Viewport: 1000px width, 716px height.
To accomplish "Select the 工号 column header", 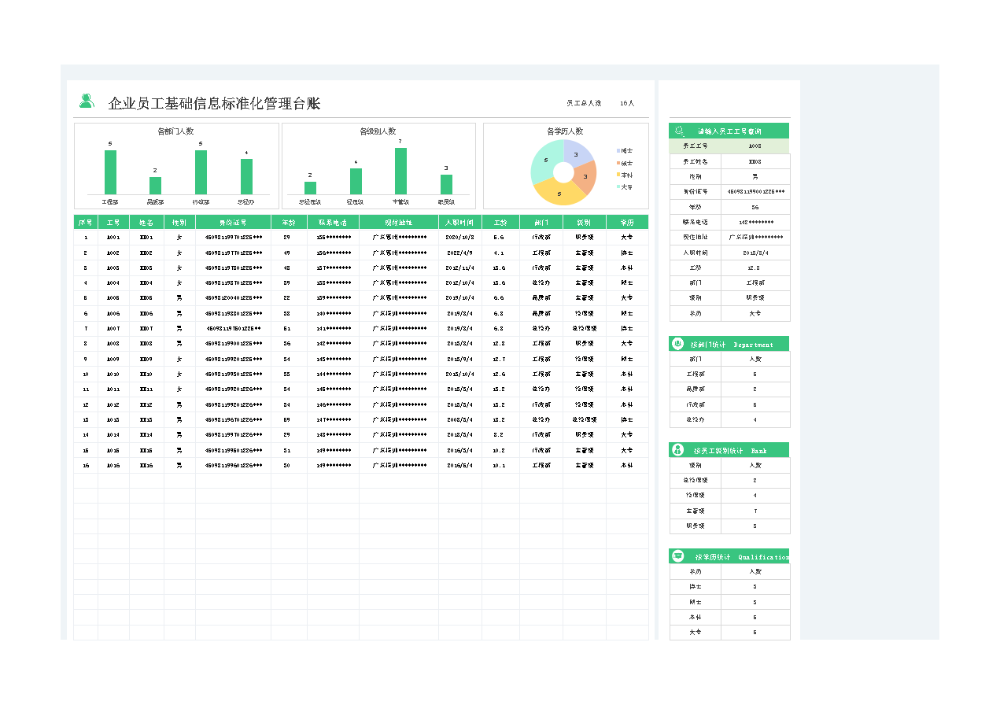I will (x=114, y=223).
